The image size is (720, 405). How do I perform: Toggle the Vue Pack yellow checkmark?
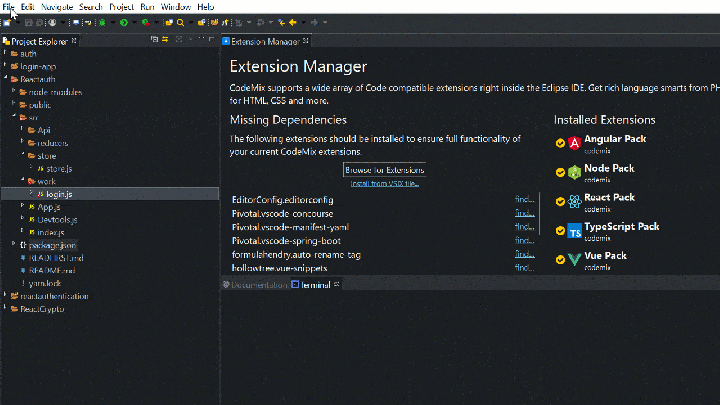coord(560,259)
